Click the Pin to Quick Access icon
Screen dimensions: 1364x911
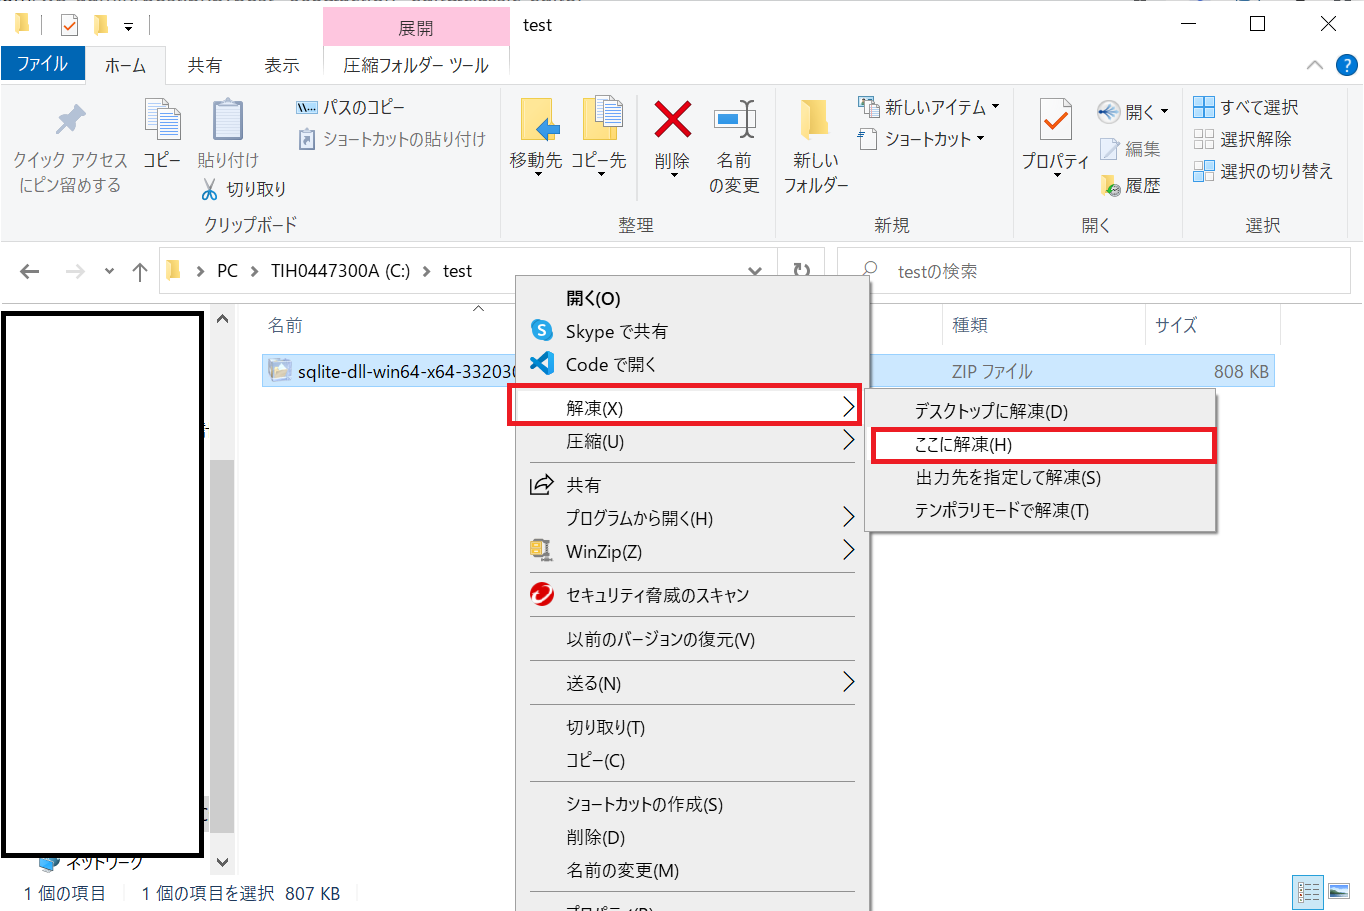70,120
